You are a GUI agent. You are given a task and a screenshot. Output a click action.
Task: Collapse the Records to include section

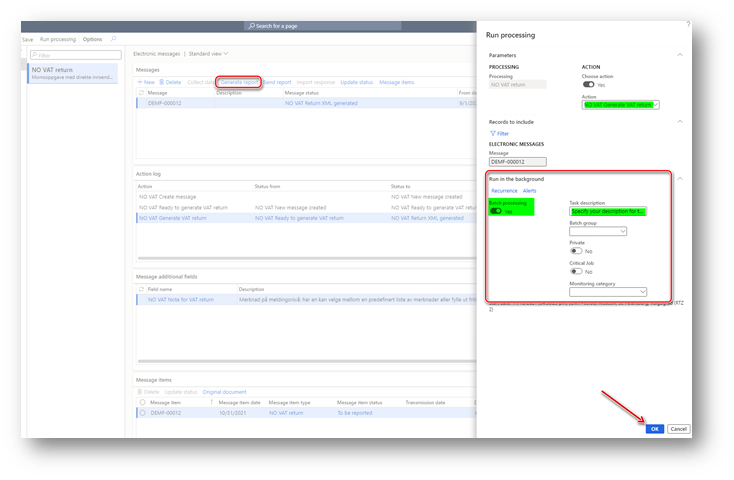680,121
